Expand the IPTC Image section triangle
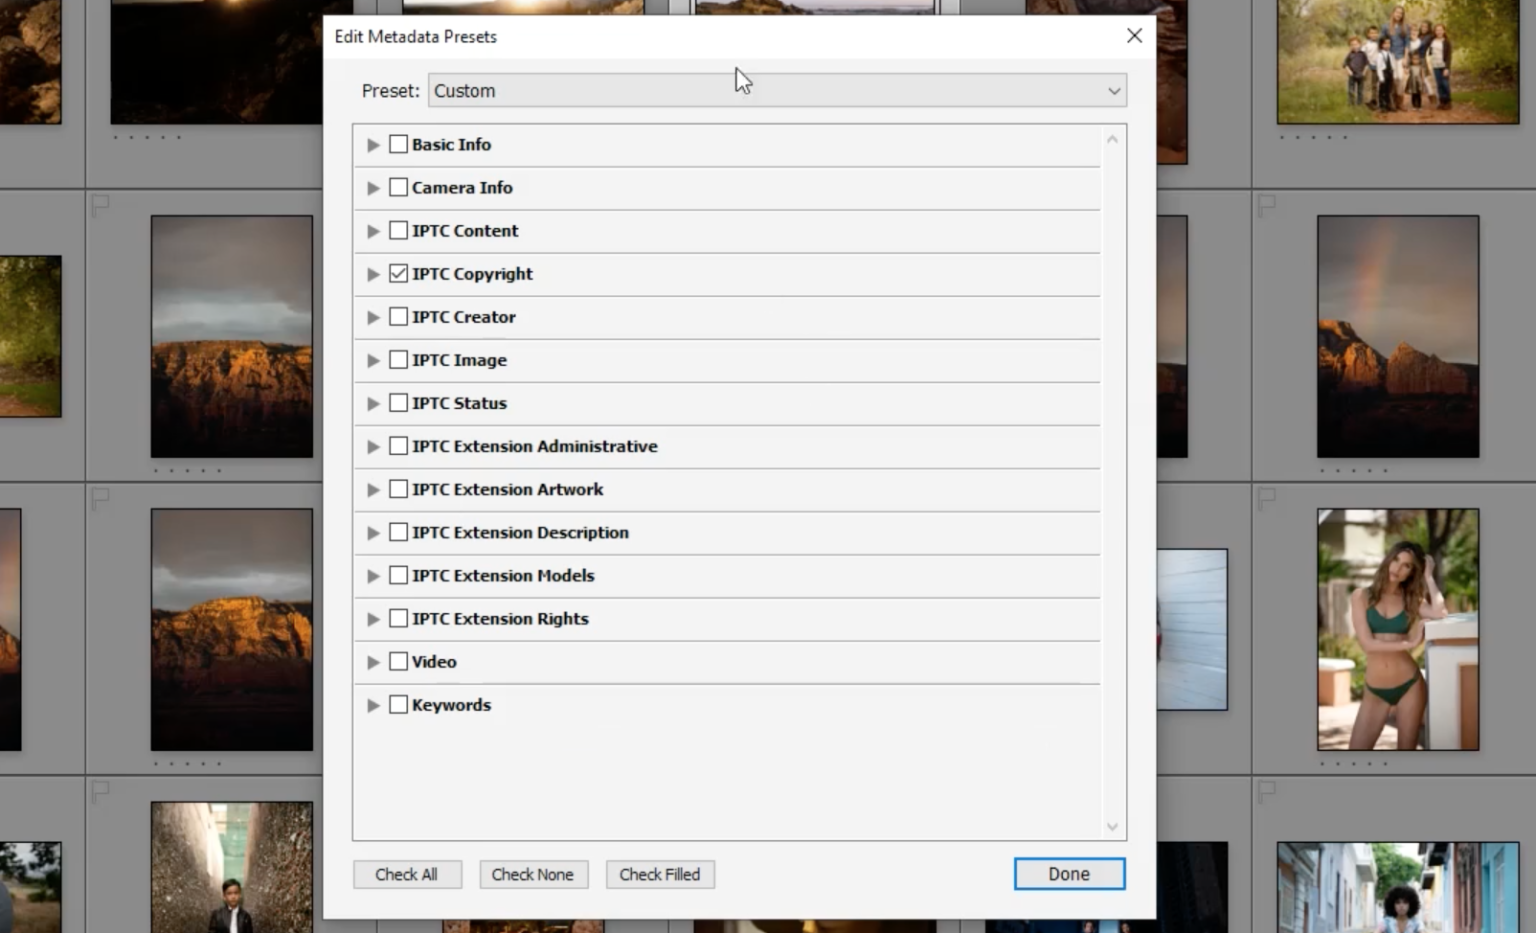 click(373, 360)
